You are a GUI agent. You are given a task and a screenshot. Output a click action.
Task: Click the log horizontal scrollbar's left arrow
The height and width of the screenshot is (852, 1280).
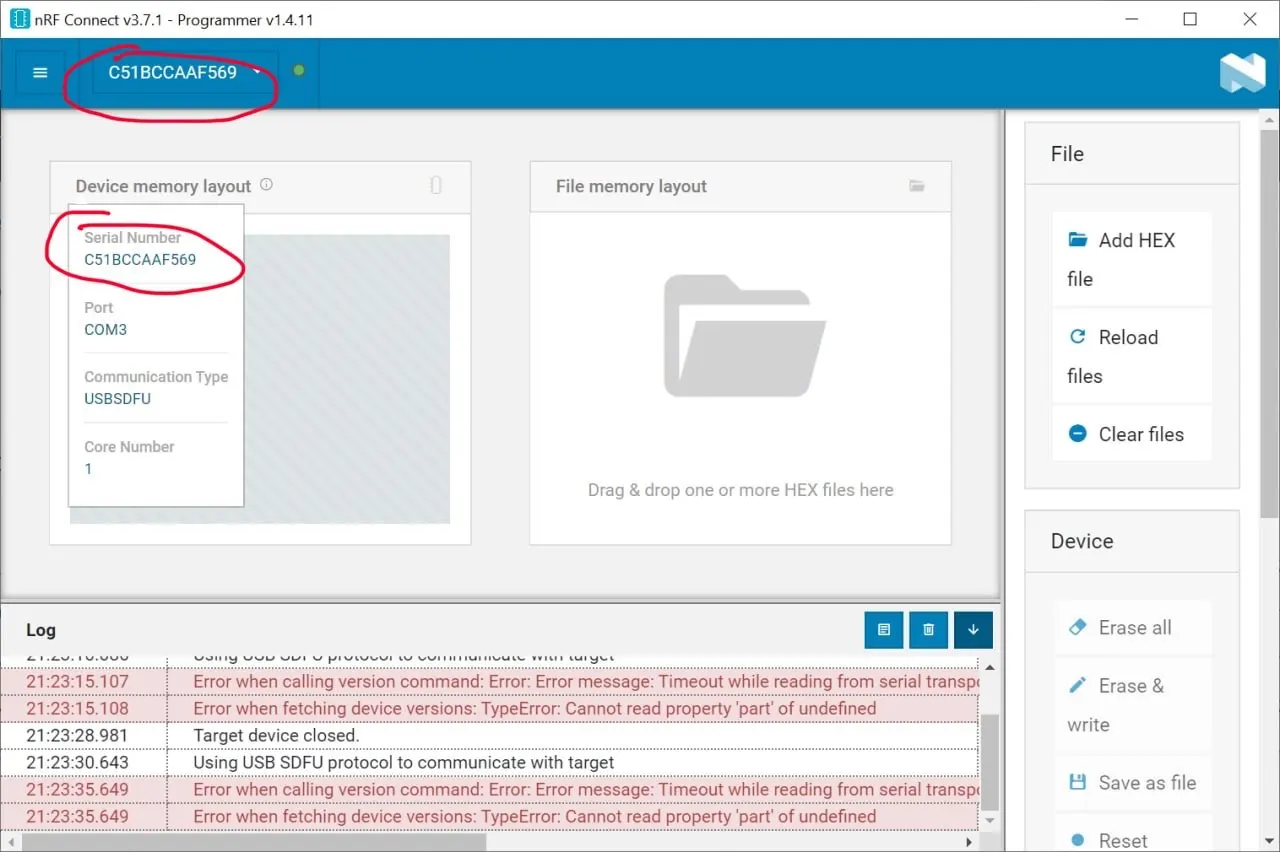9,843
